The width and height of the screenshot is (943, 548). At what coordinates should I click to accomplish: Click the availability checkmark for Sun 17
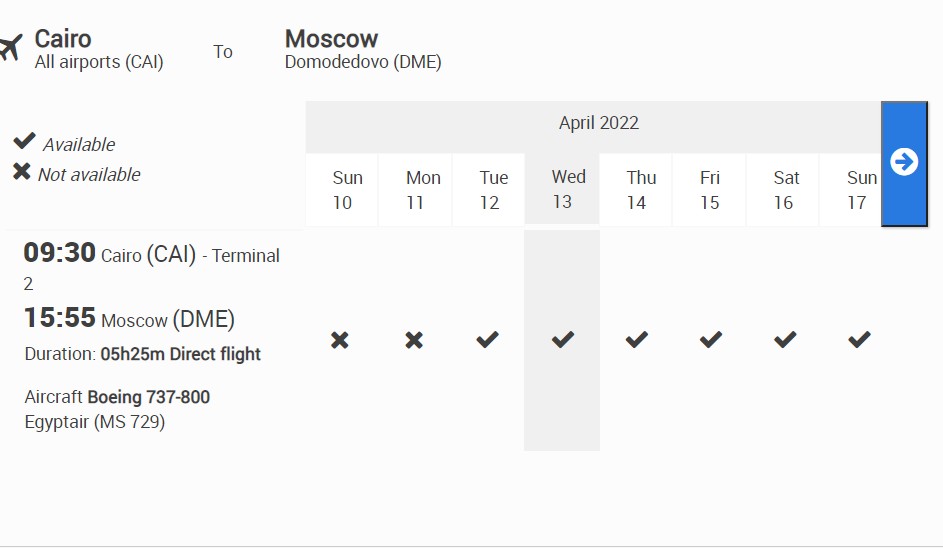click(859, 340)
